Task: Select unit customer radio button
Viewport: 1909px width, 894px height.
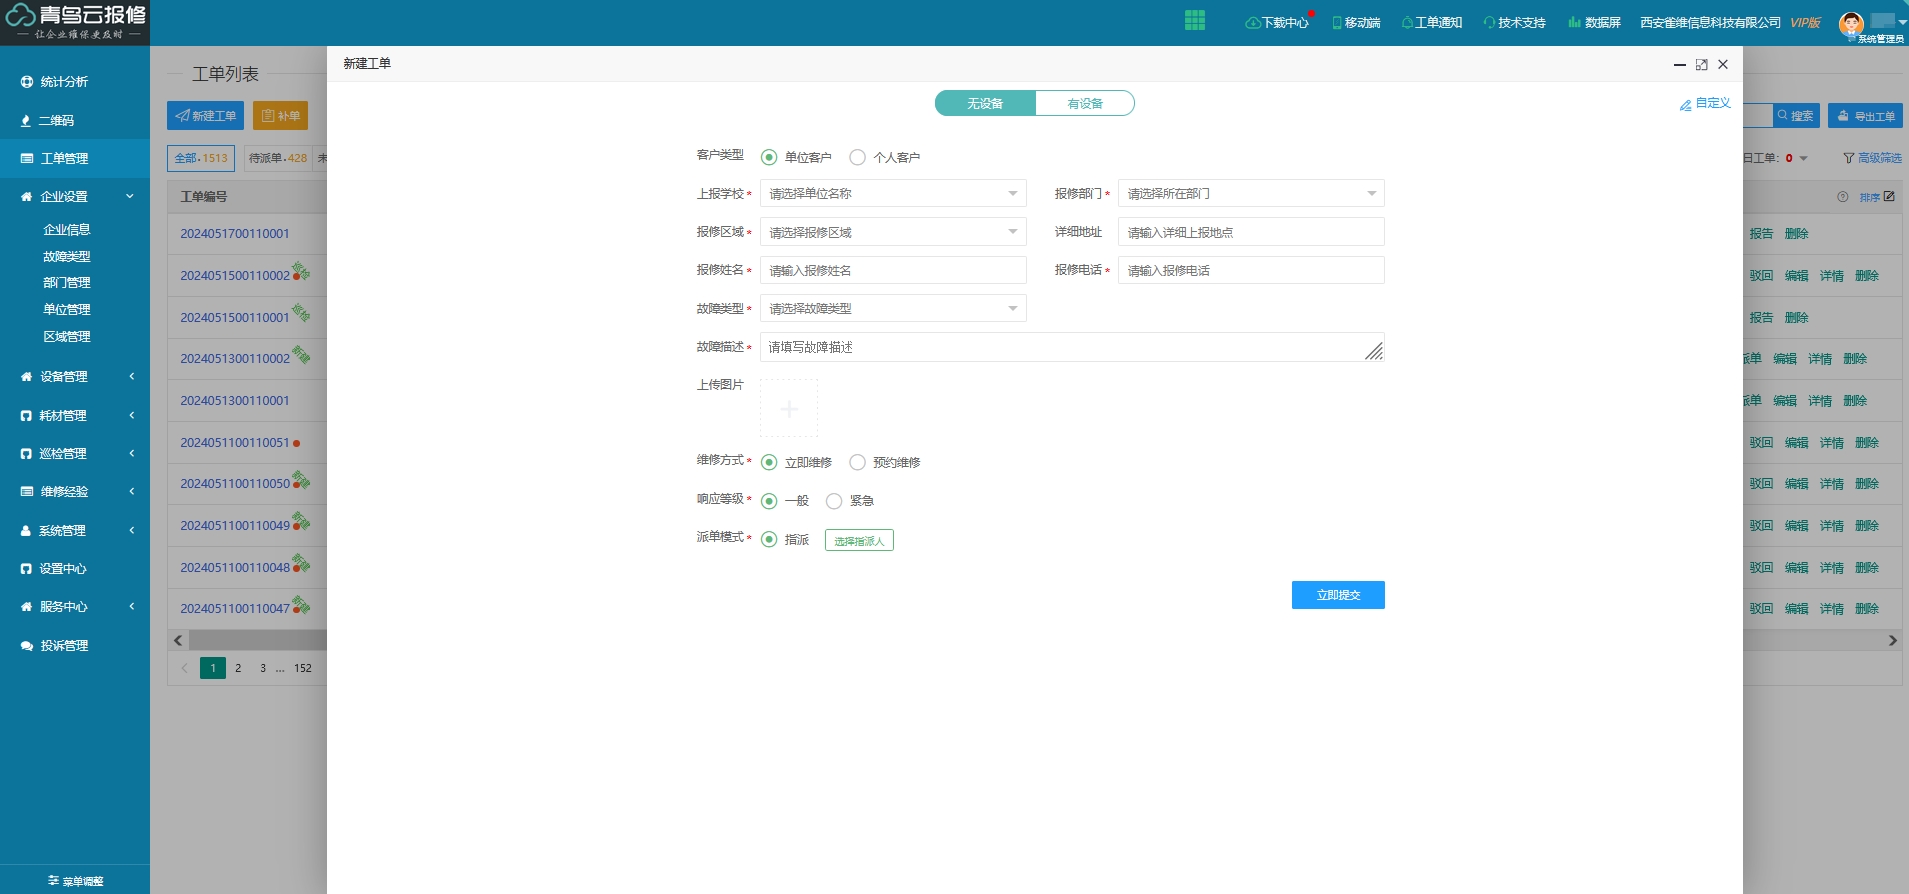Action: [769, 157]
